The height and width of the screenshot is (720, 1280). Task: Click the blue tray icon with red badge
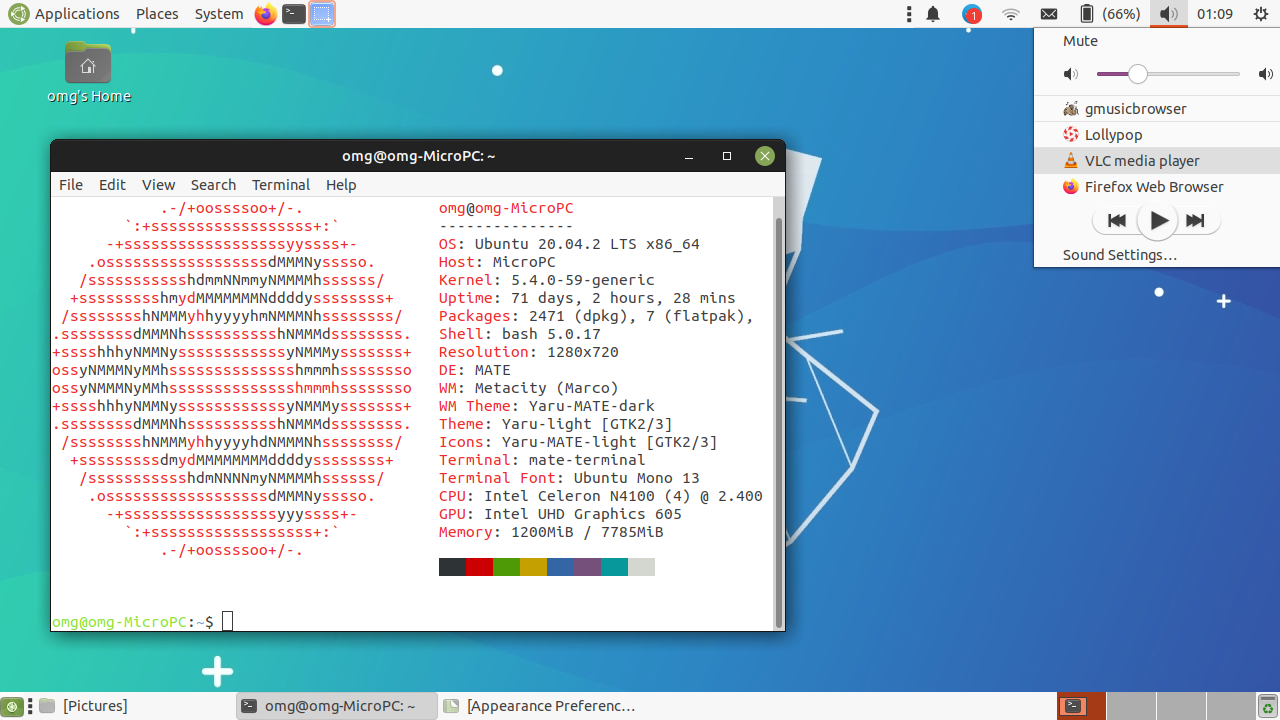(972, 14)
